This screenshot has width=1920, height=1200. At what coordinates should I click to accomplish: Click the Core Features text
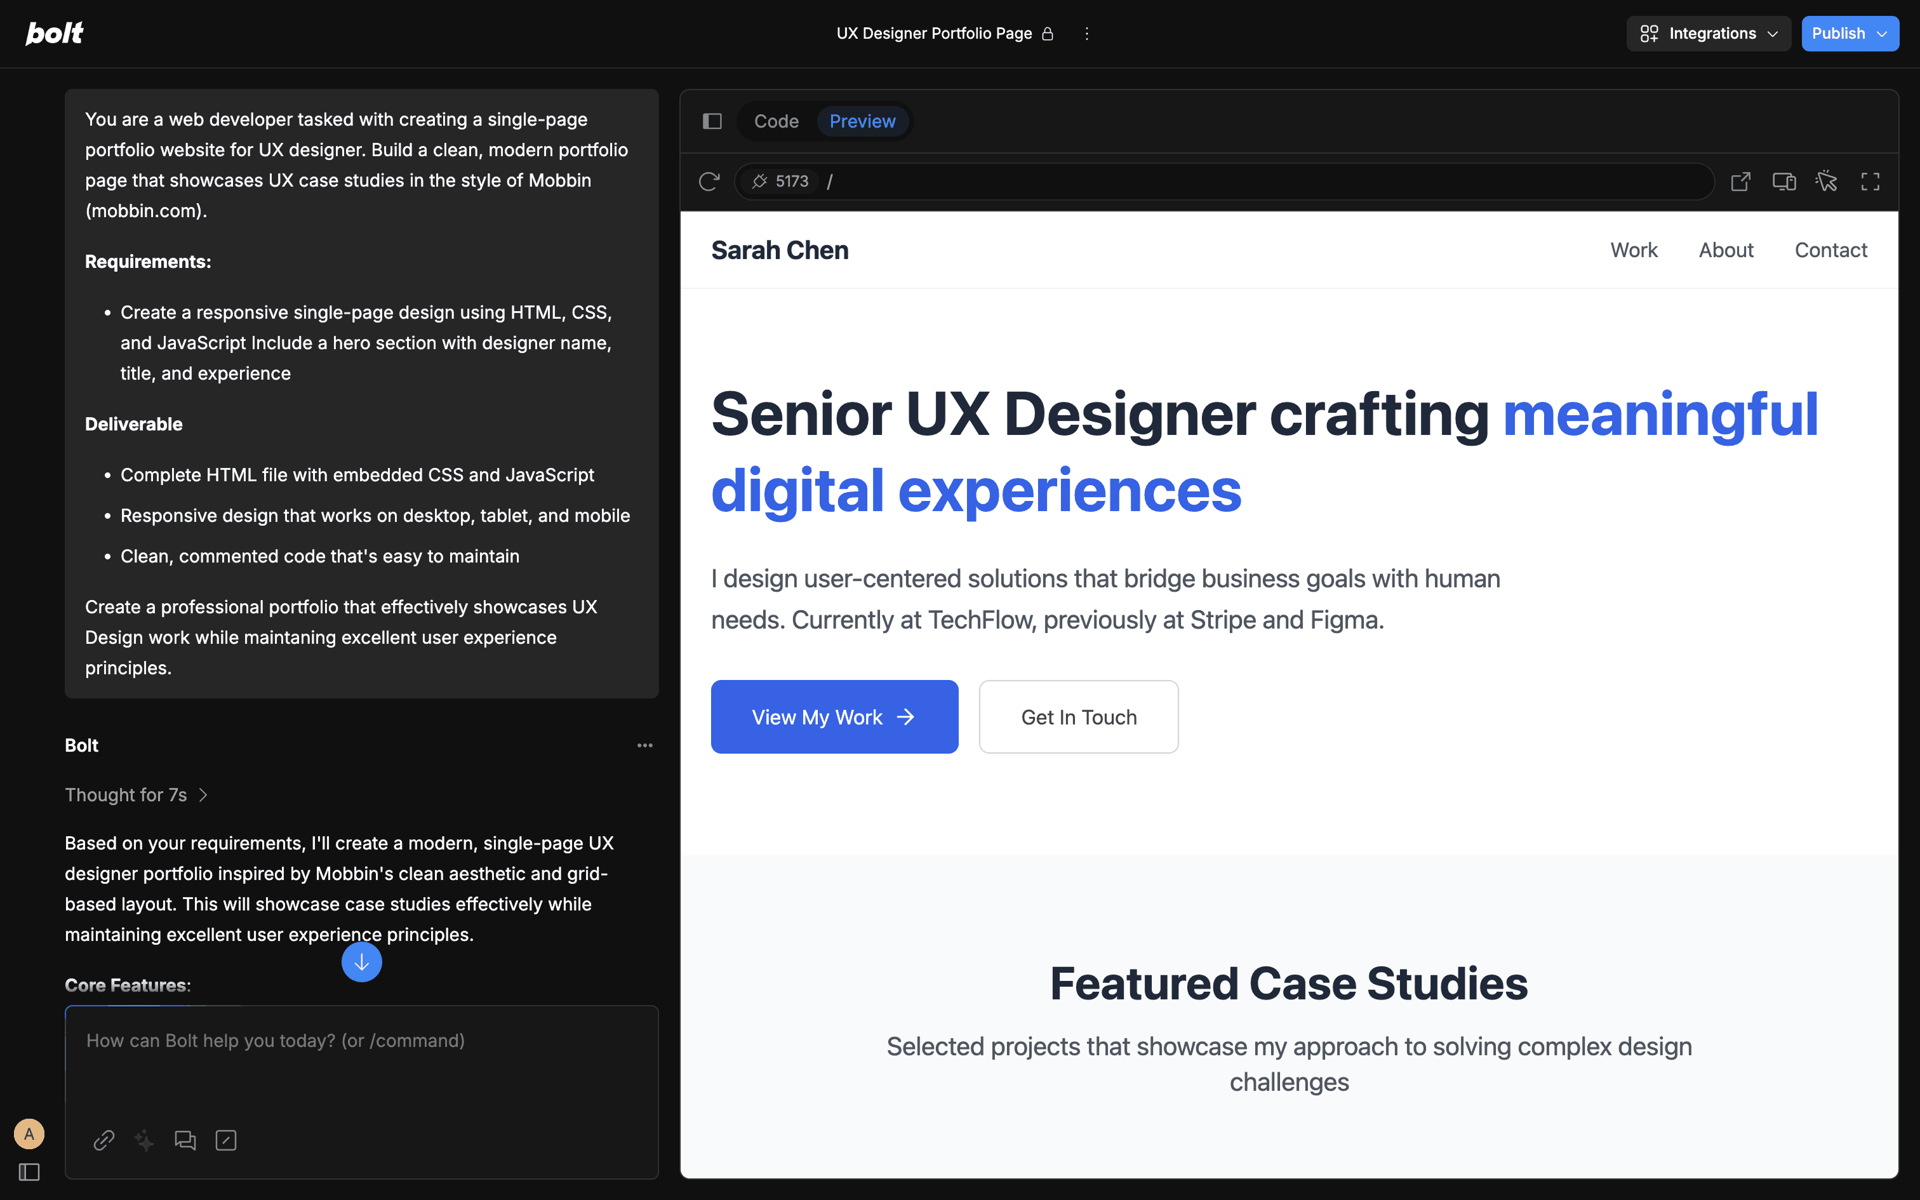click(128, 985)
